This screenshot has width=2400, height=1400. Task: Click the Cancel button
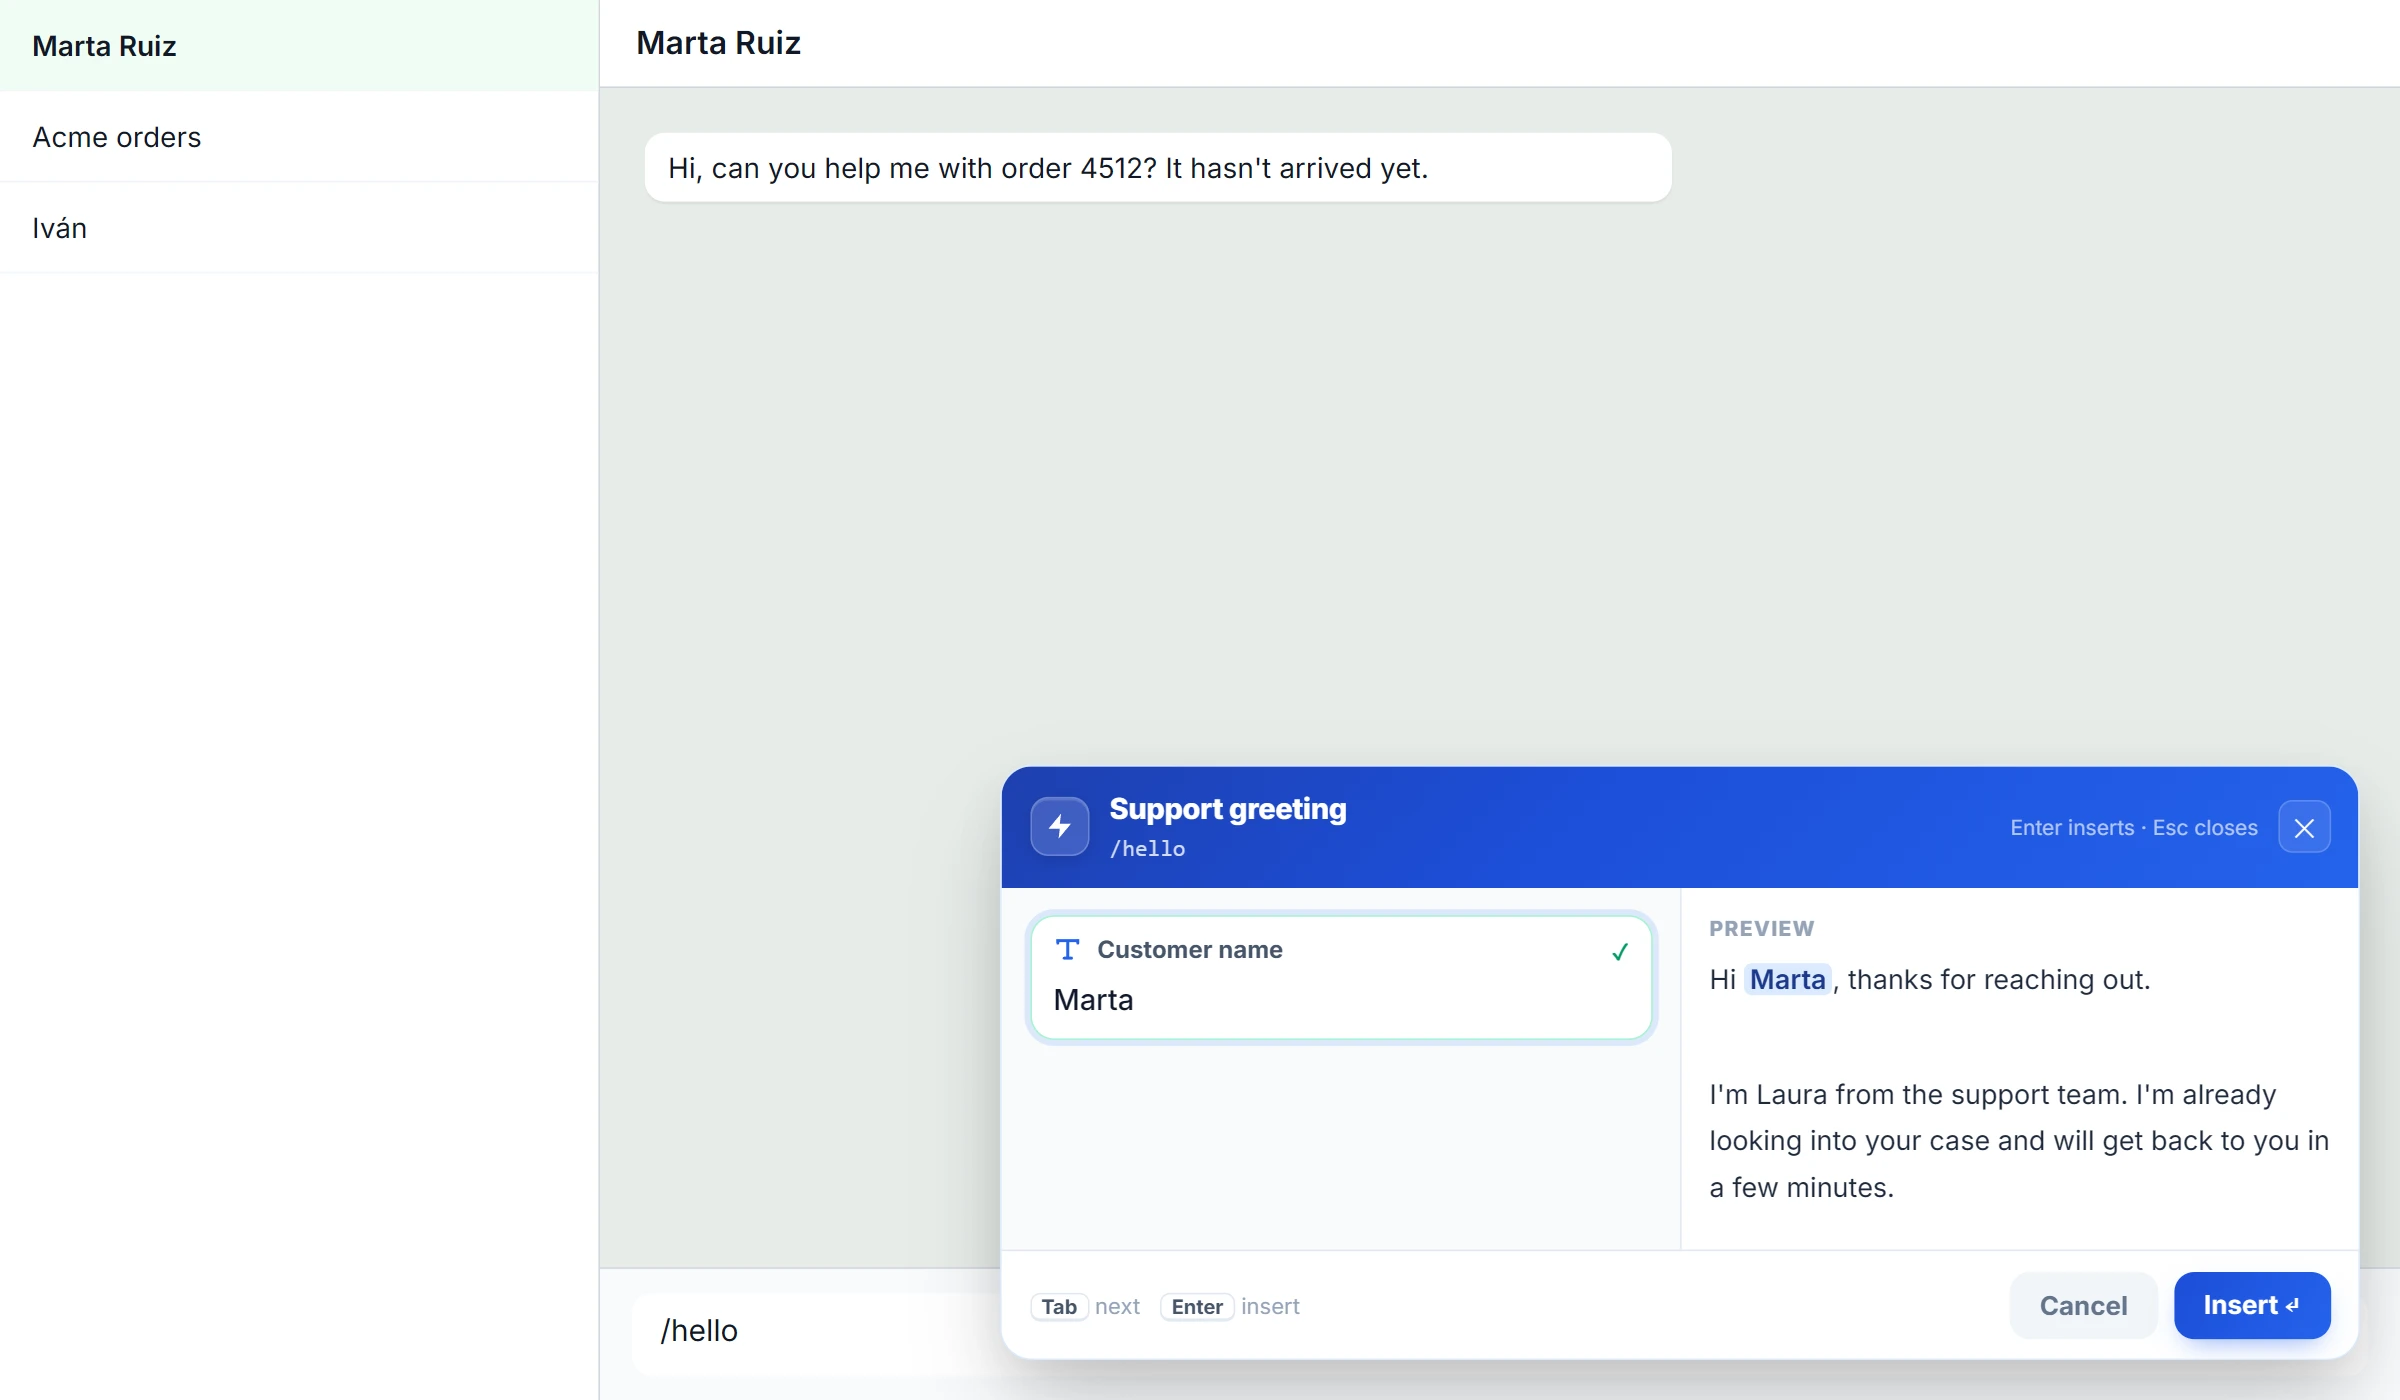[x=2083, y=1305]
